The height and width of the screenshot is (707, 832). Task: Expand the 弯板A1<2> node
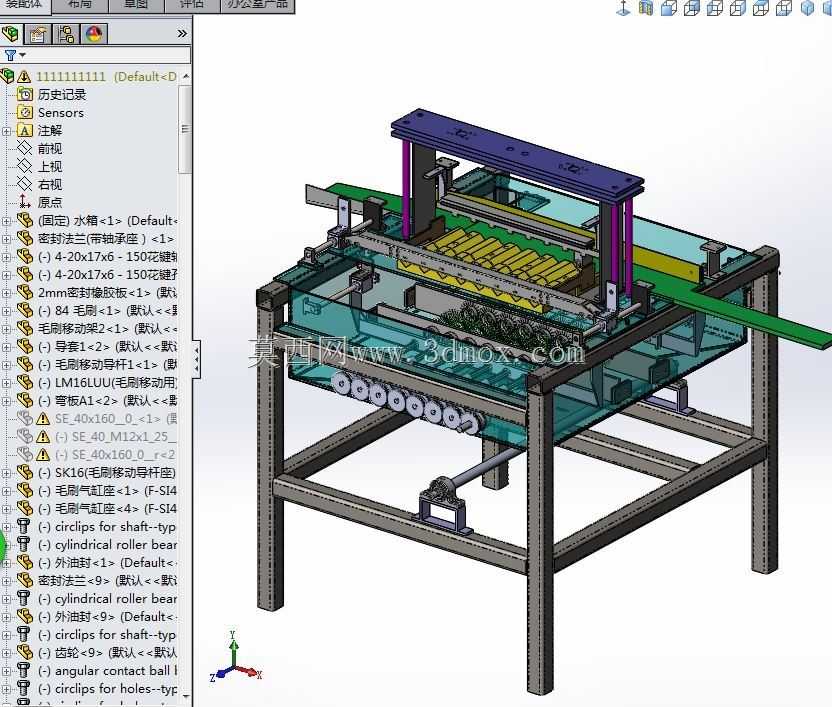[x=6, y=401]
